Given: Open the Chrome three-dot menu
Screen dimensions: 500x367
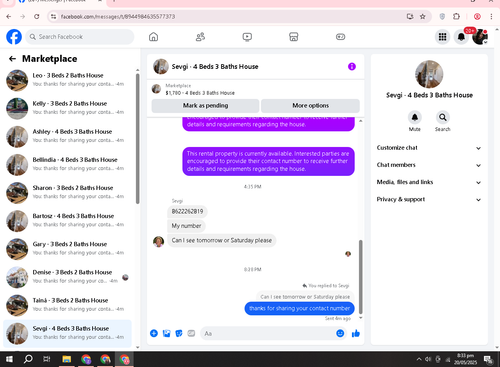Looking at the screenshot, I should pos(491,16).
